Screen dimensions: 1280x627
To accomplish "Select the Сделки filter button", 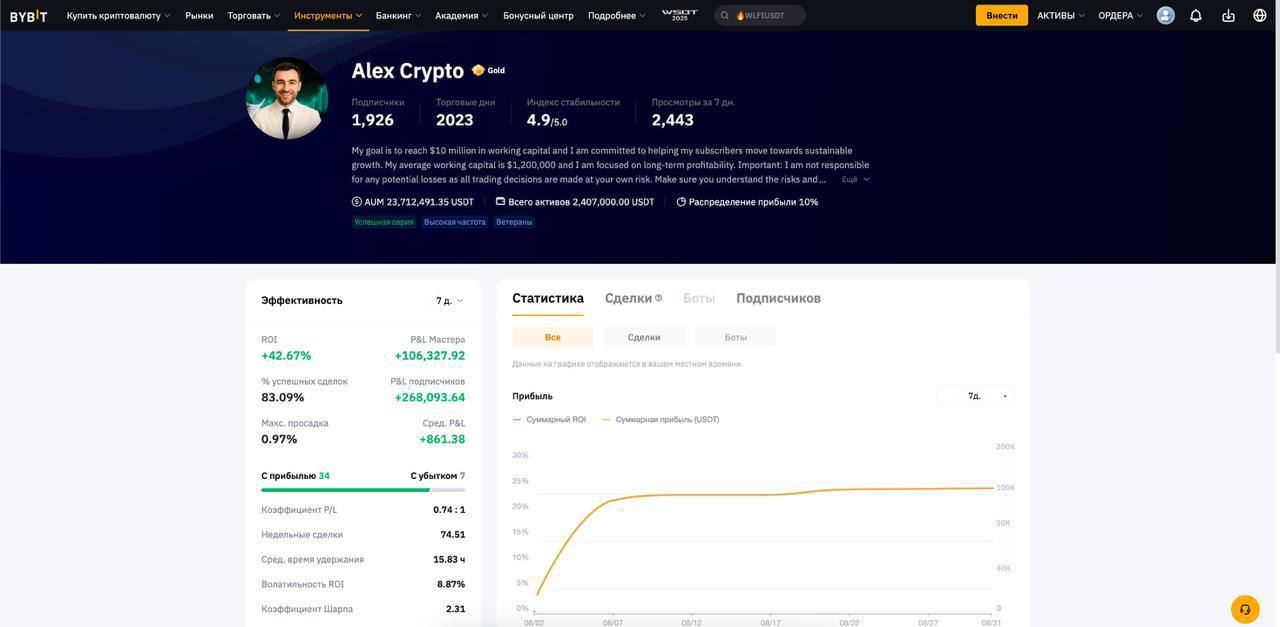I will point(644,337).
